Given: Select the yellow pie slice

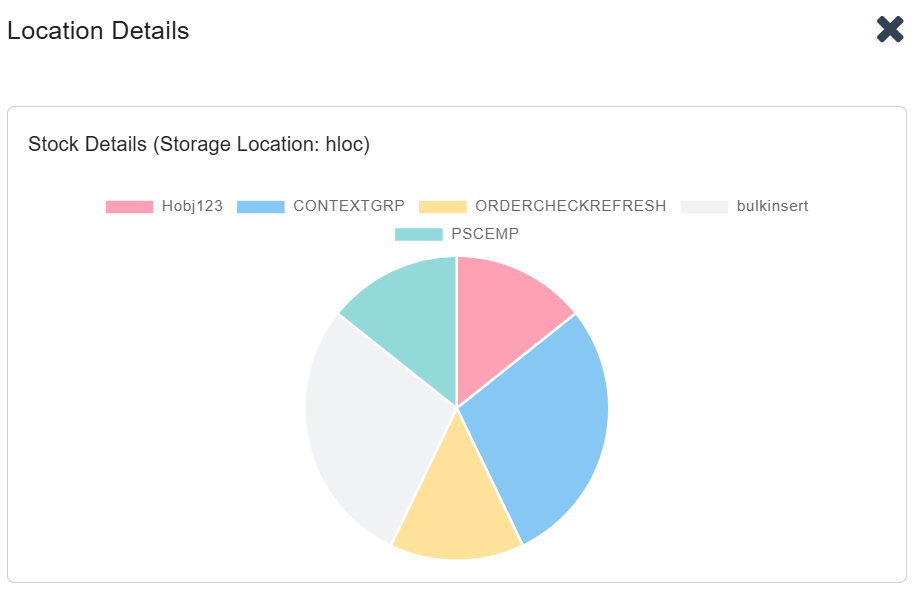Looking at the screenshot, I should tap(455, 505).
